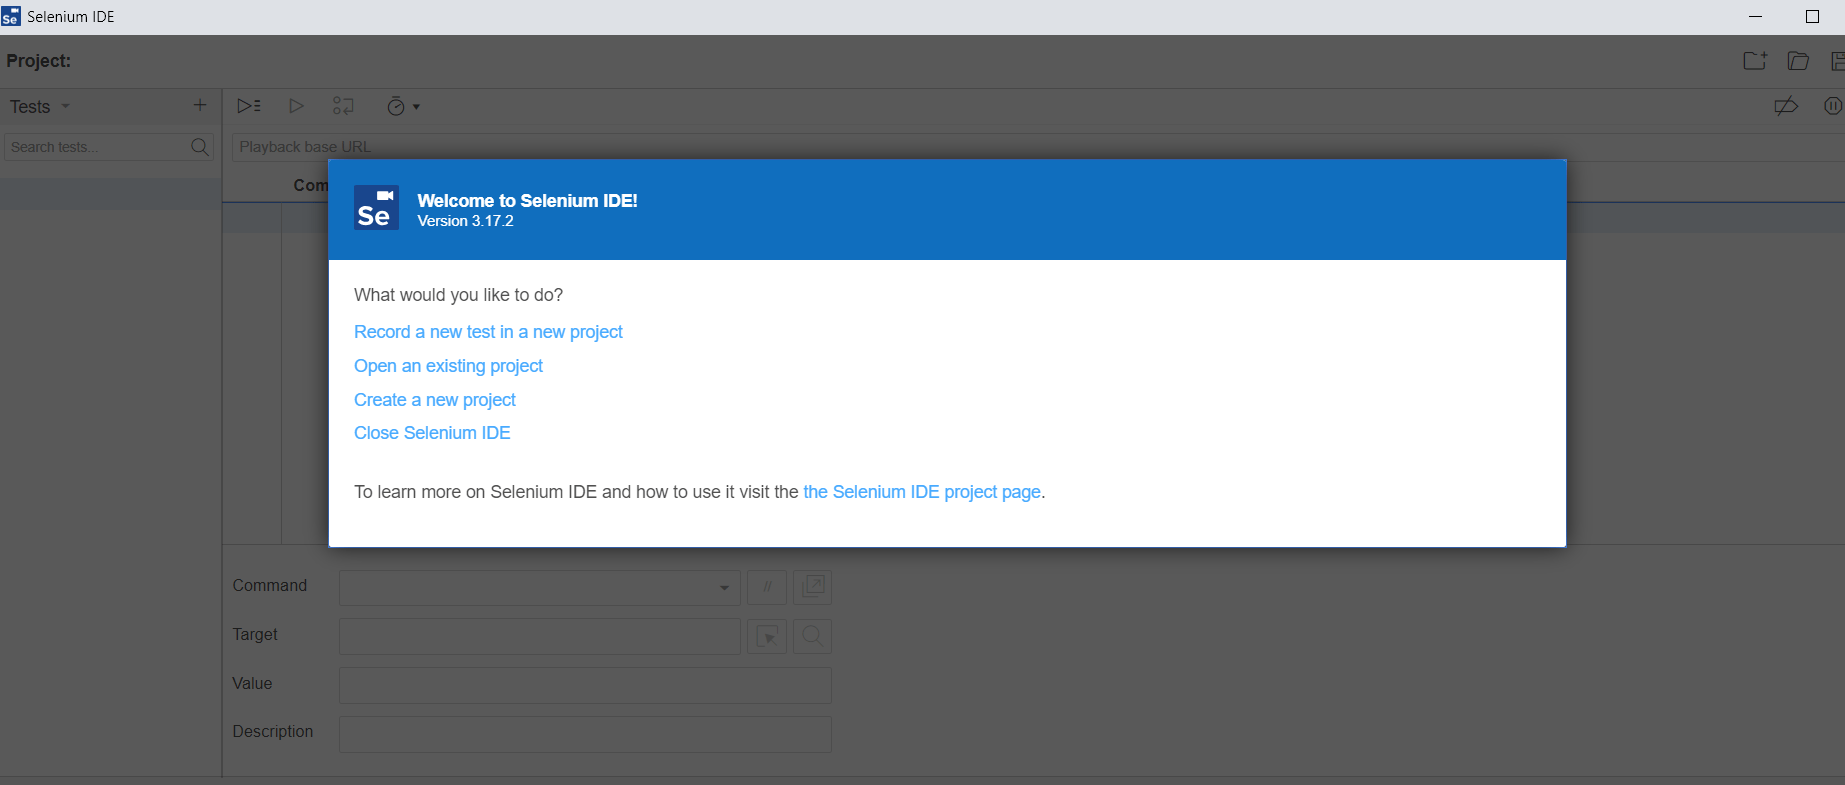Click the Save project icon
The width and height of the screenshot is (1845, 785).
point(1837,61)
